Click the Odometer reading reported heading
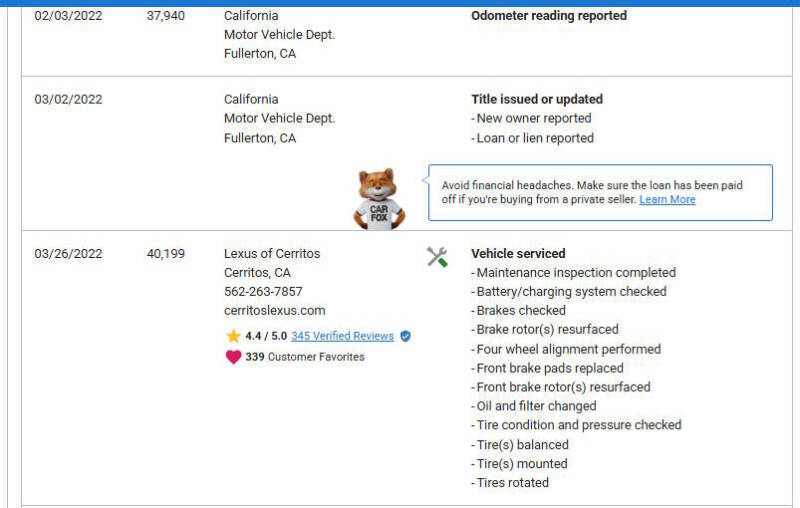Screen dimensions: 800x508 point(549,16)
